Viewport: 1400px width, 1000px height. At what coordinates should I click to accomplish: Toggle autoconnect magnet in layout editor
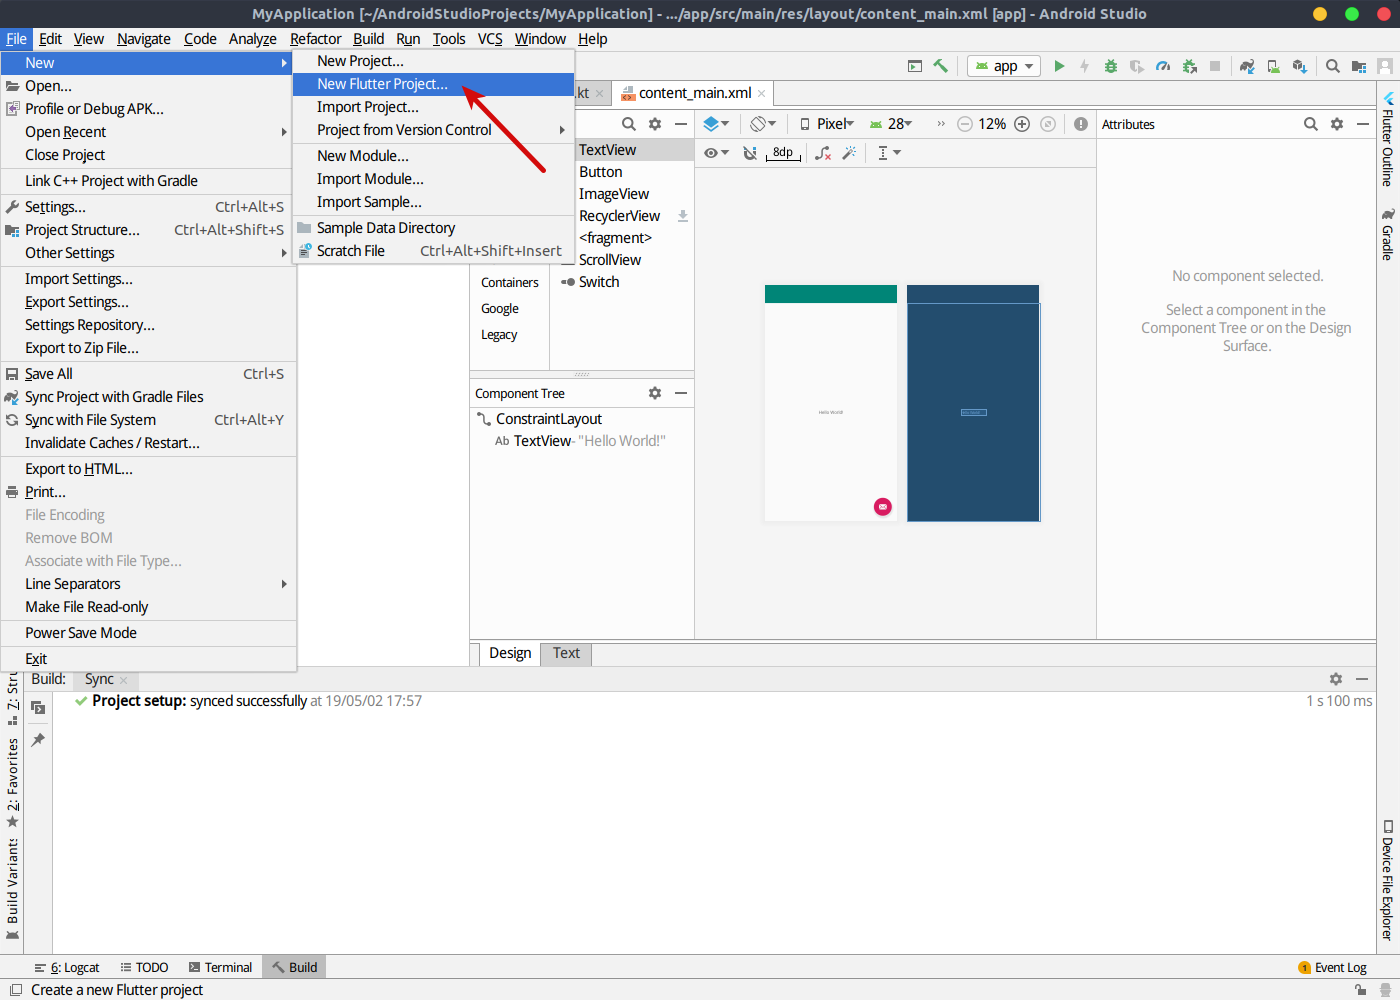pyautogui.click(x=750, y=153)
